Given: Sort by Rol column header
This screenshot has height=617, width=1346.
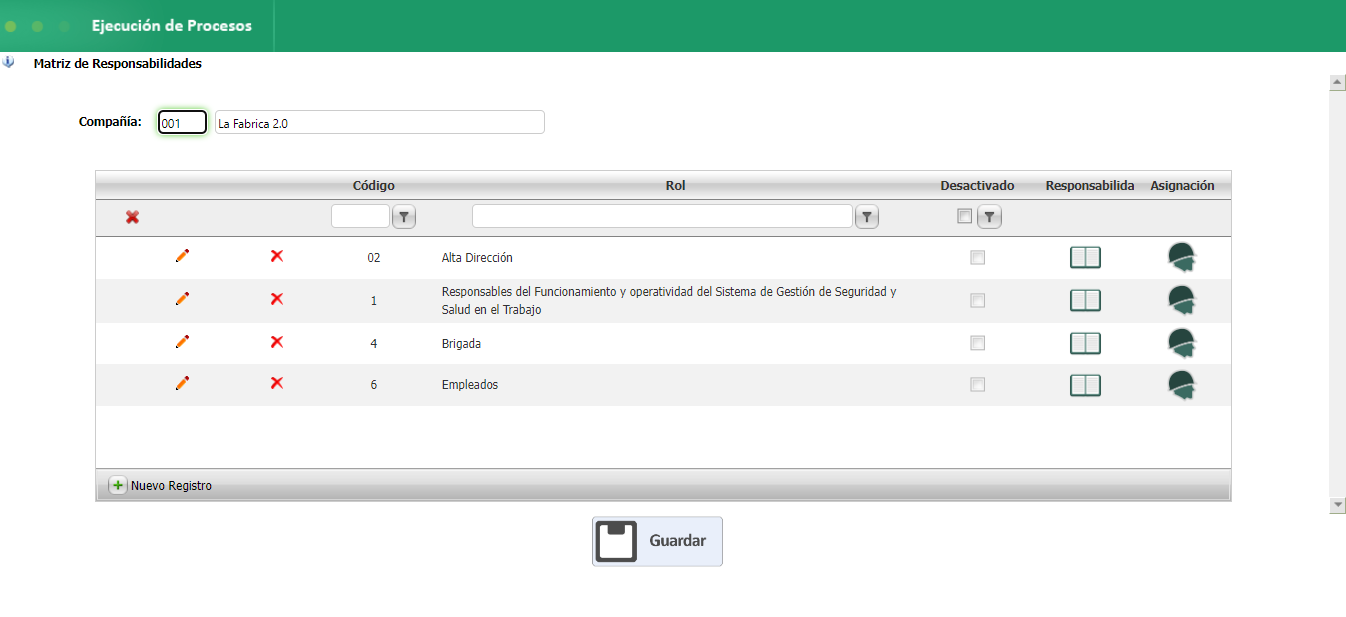Looking at the screenshot, I should coord(676,185).
